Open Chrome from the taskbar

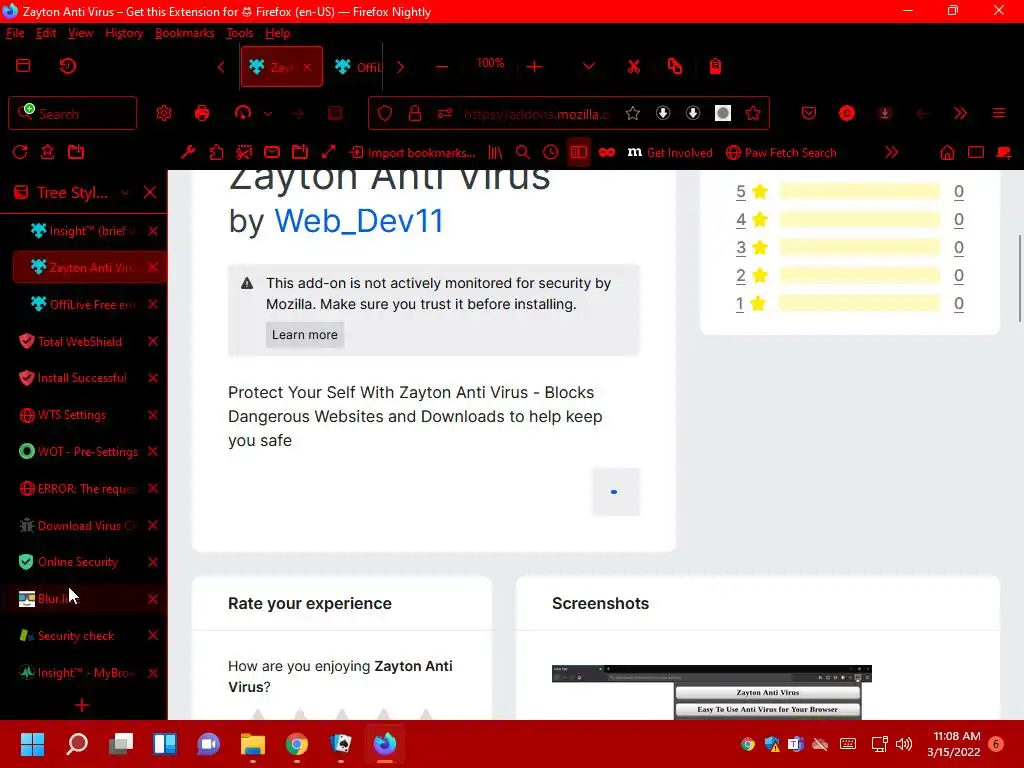point(296,744)
